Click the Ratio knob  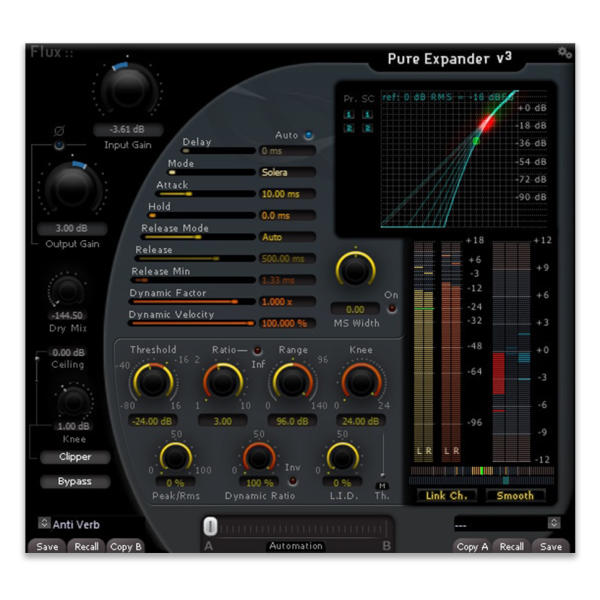223,382
